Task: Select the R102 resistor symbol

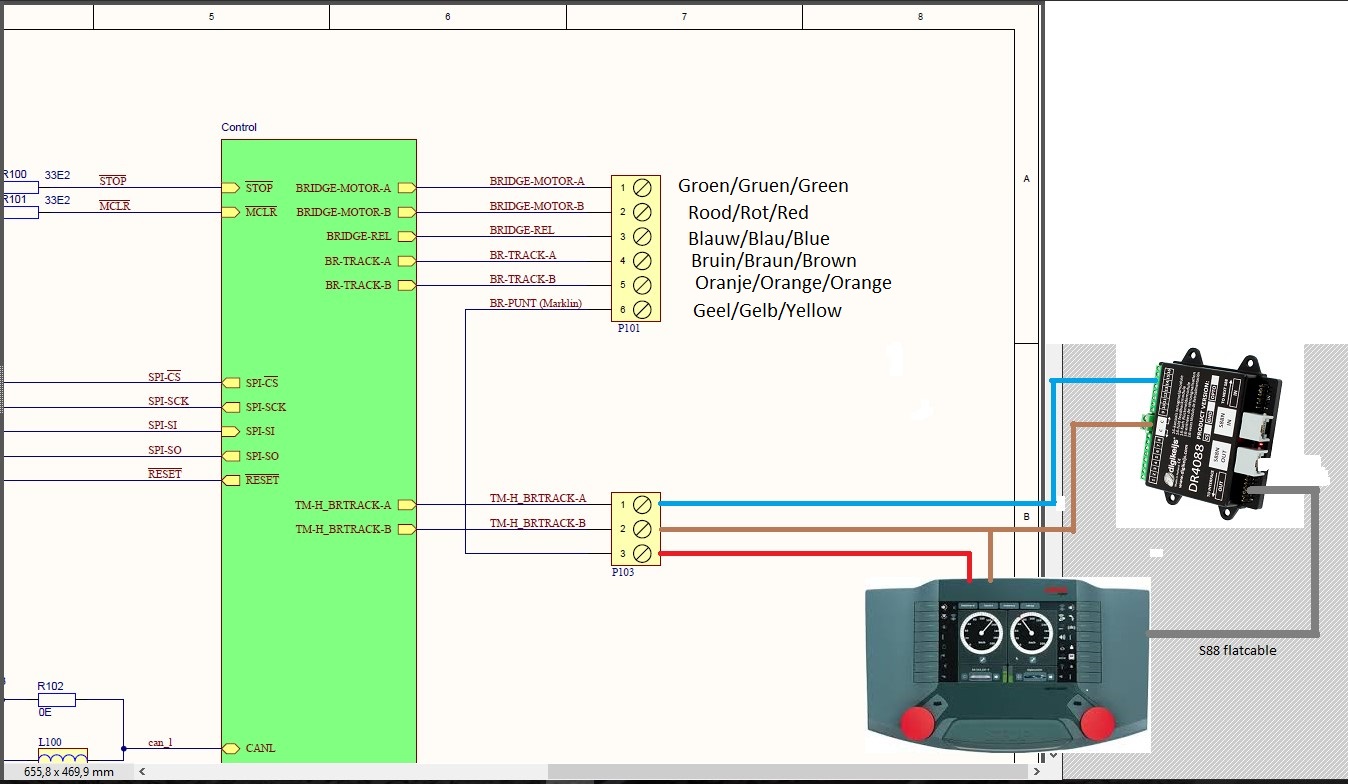Action: click(x=56, y=699)
